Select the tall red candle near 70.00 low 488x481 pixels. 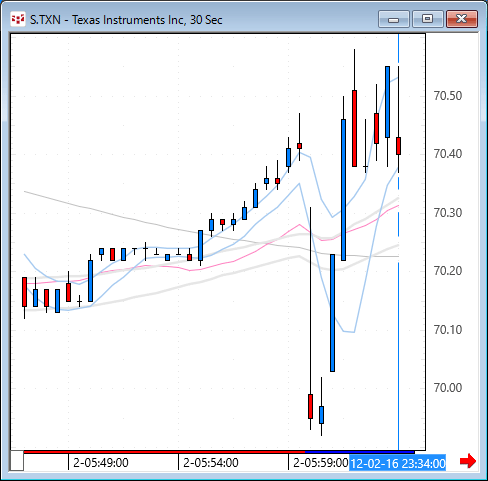pyautogui.click(x=310, y=406)
